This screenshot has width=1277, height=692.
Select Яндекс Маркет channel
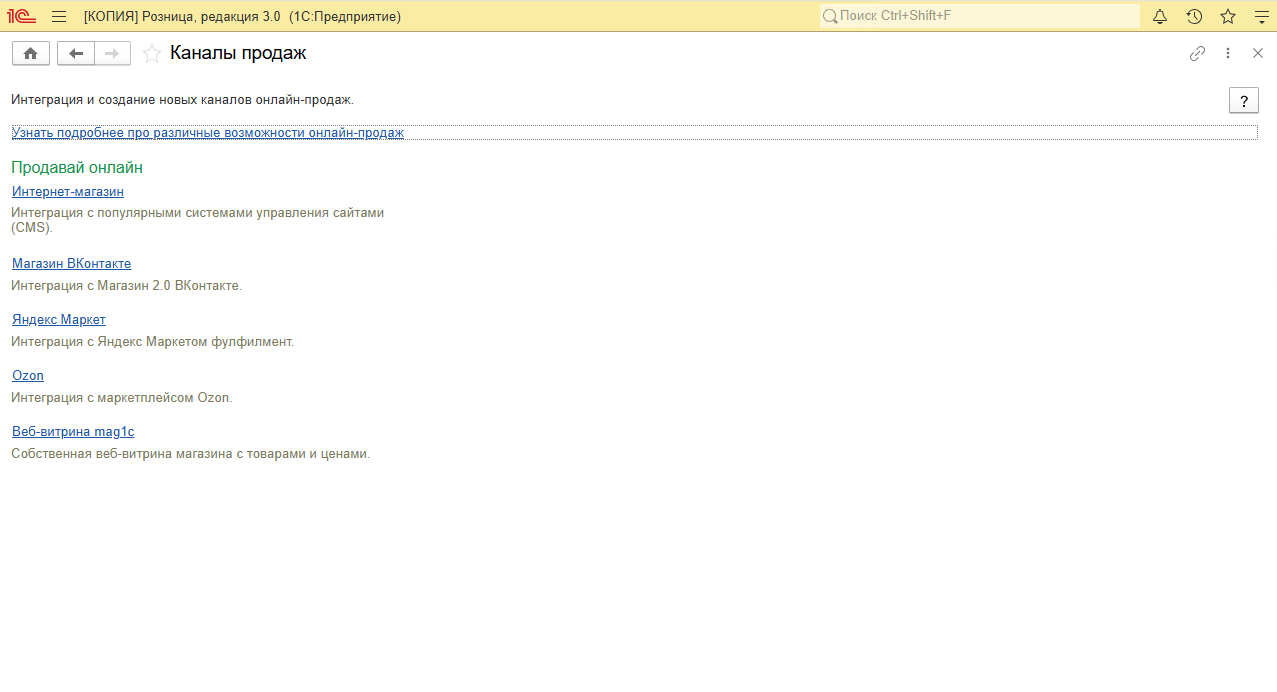coord(58,319)
